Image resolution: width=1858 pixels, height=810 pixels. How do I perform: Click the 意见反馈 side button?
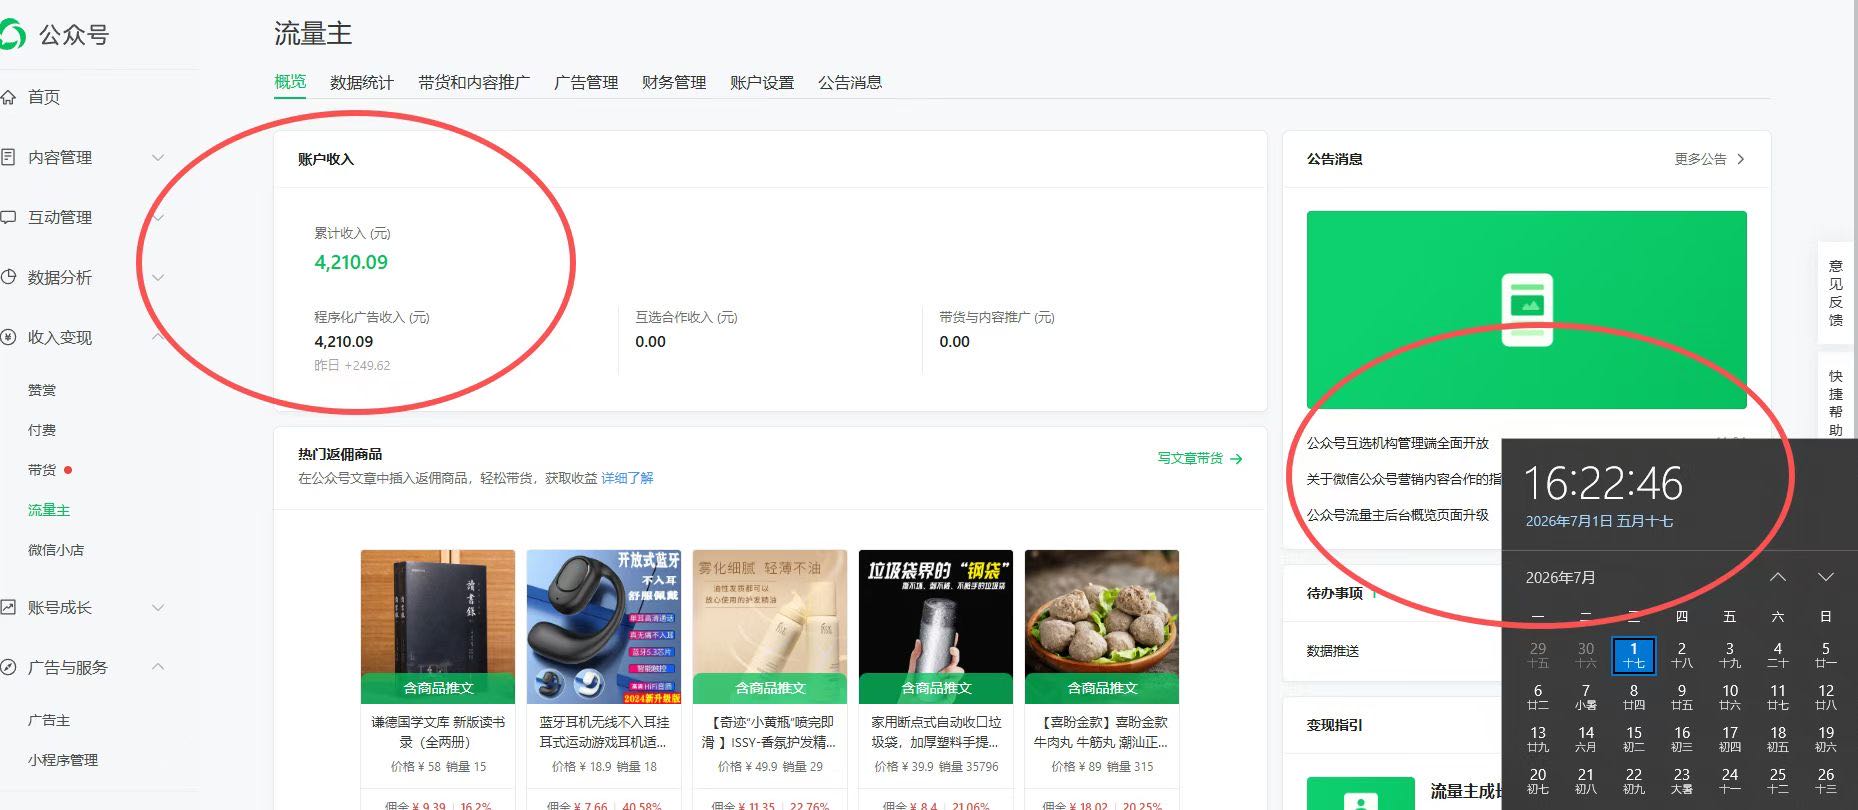click(1835, 293)
